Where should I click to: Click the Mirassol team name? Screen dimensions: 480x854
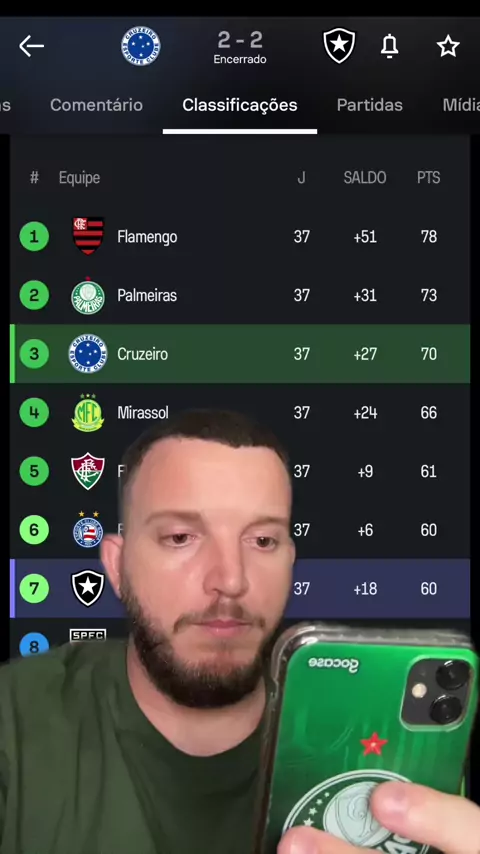(x=143, y=413)
